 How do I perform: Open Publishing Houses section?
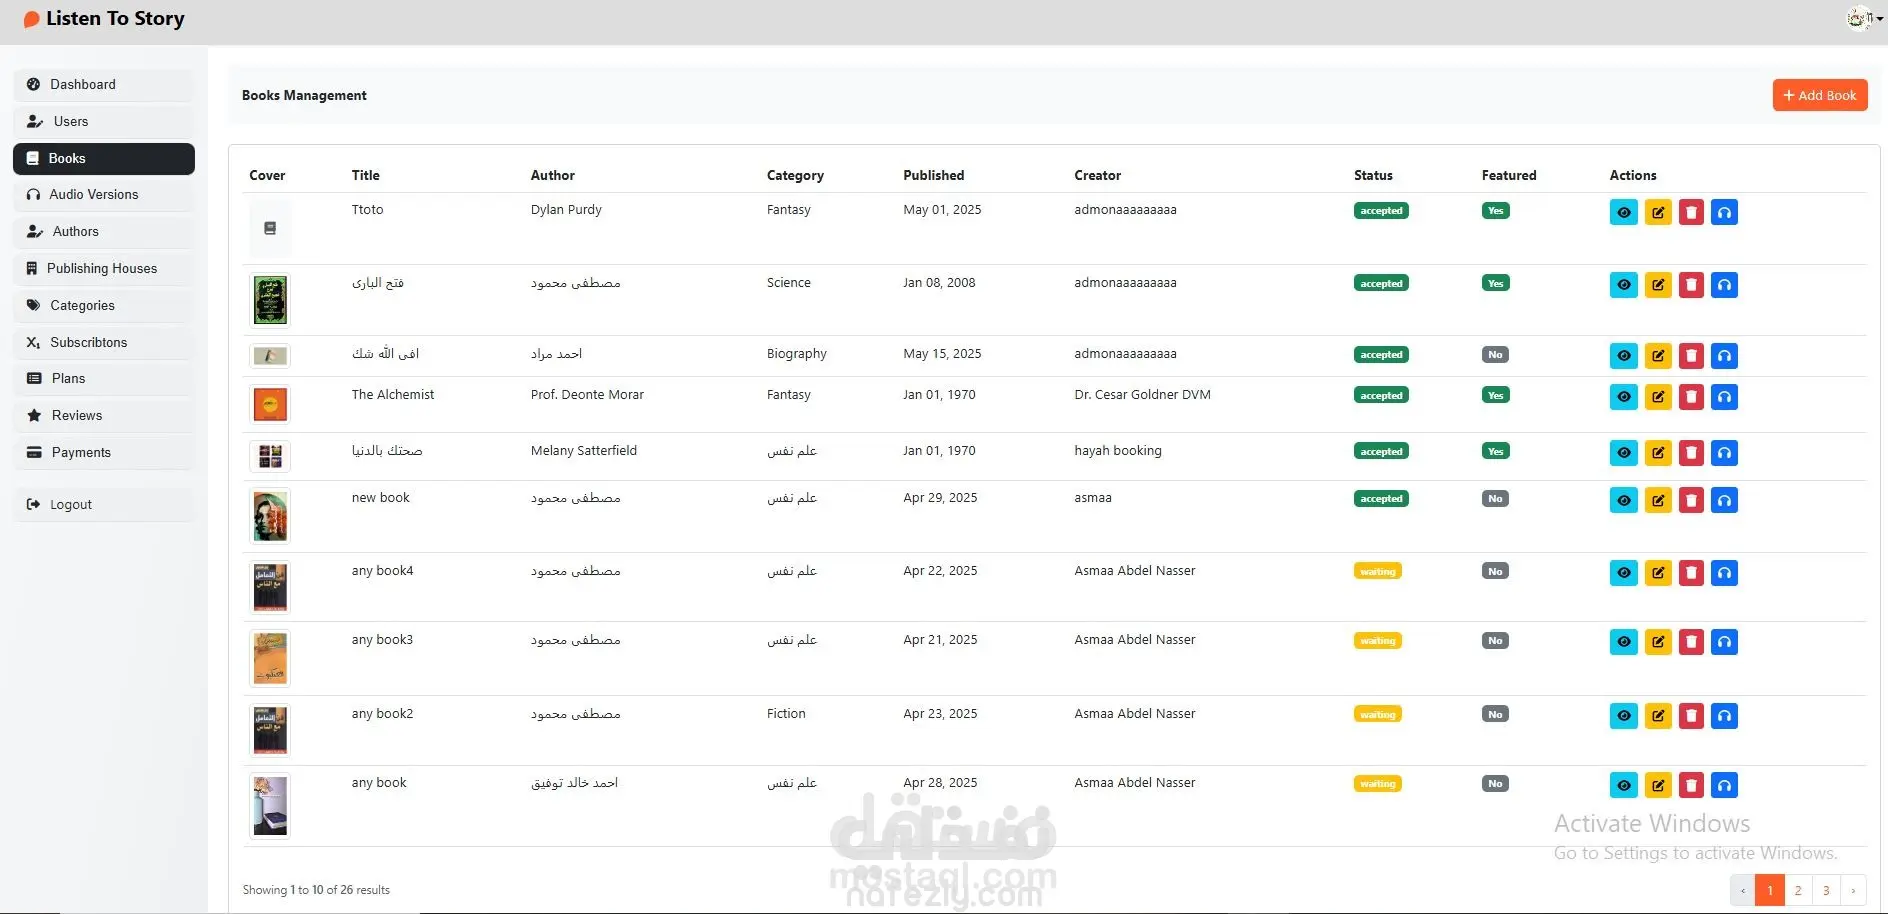(x=104, y=269)
